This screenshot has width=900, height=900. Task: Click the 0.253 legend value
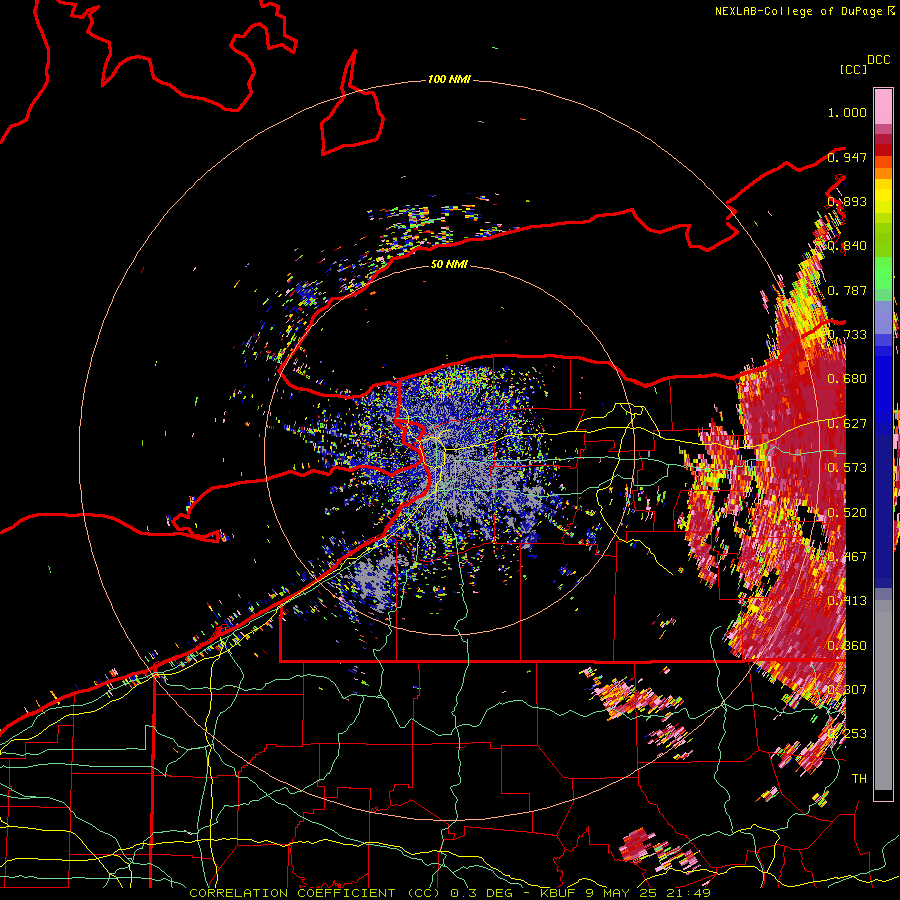coord(847,734)
